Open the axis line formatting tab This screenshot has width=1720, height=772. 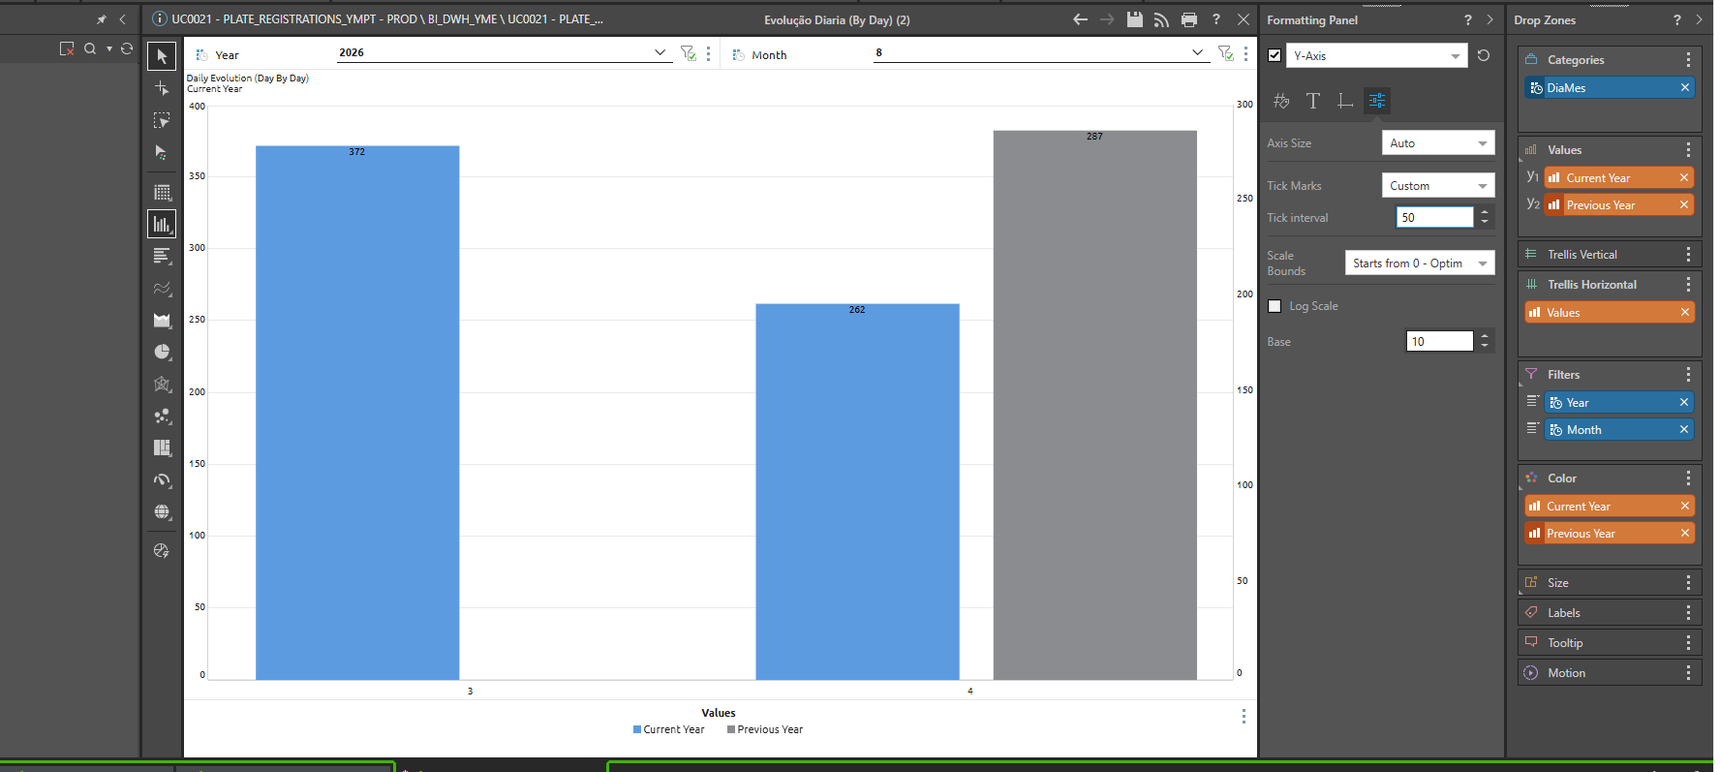(x=1345, y=100)
